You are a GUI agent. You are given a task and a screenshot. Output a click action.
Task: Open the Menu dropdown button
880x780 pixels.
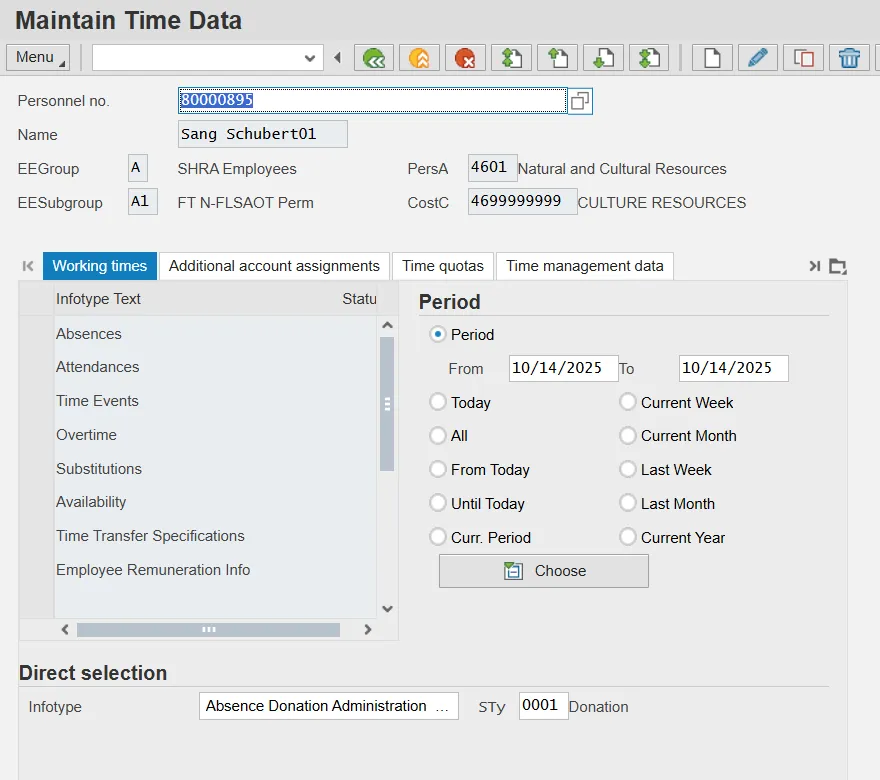pyautogui.click(x=38, y=58)
